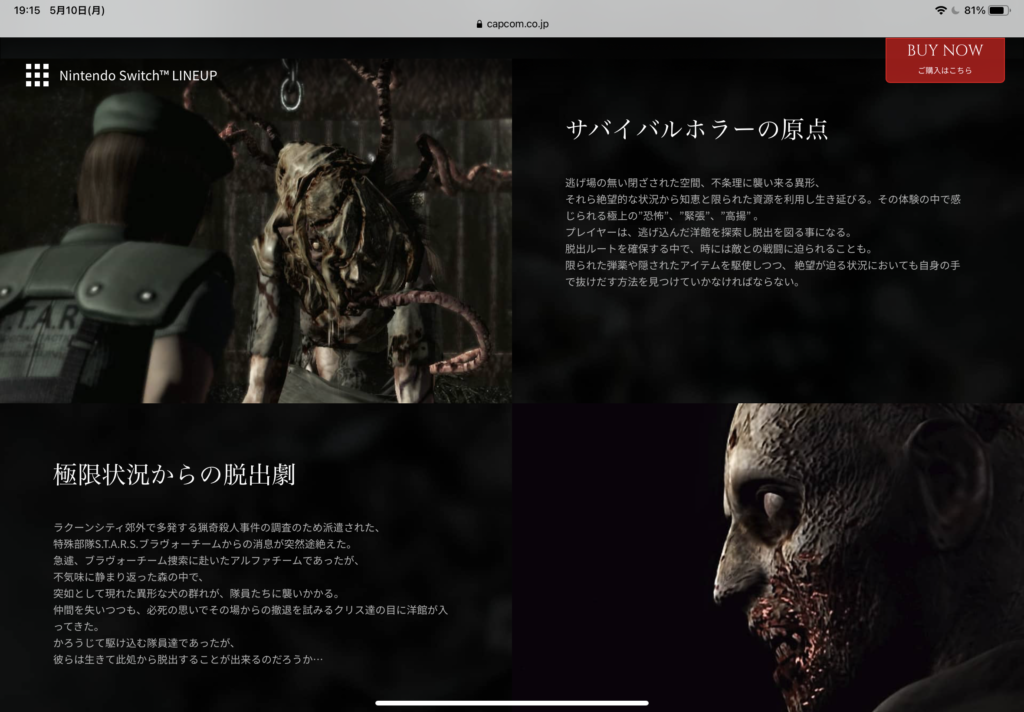
Task: Tap the capcom.co.jp address bar
Action: (x=512, y=24)
